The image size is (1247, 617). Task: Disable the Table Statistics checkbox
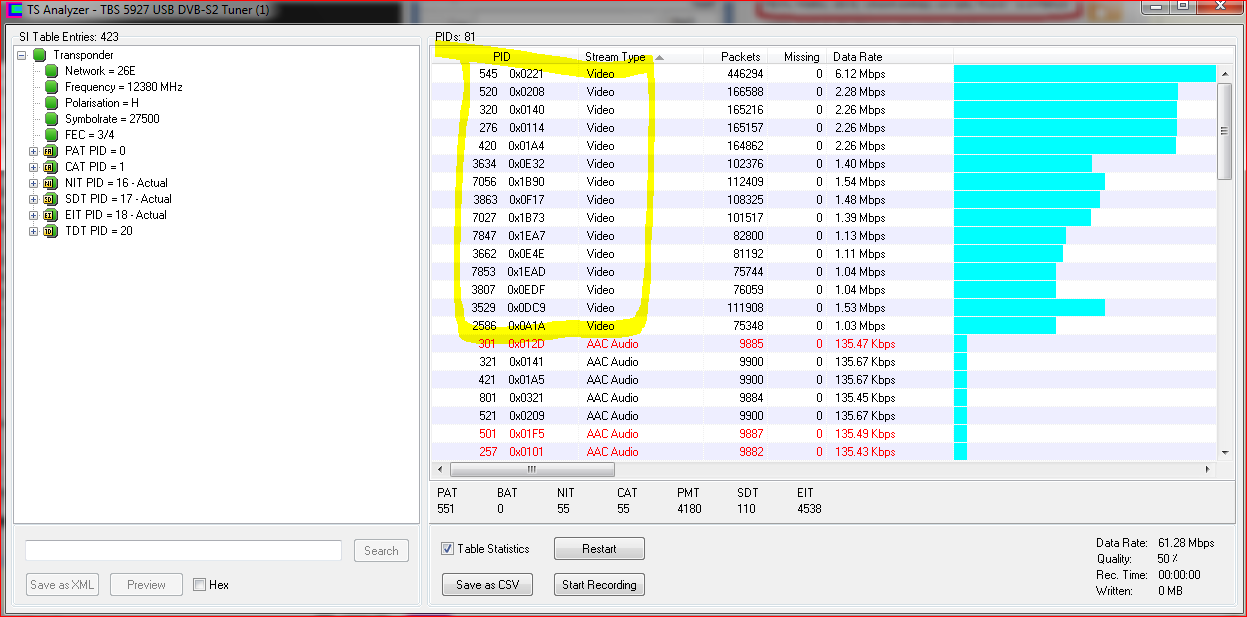point(448,549)
